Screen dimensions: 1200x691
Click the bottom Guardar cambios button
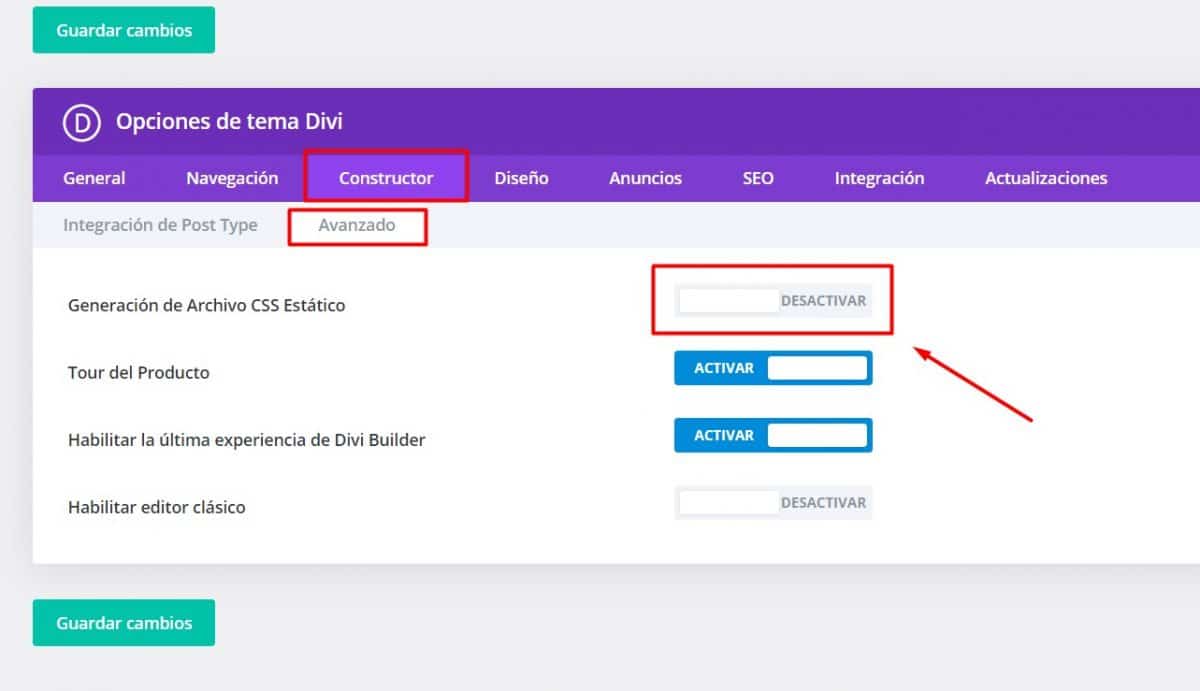pos(124,623)
